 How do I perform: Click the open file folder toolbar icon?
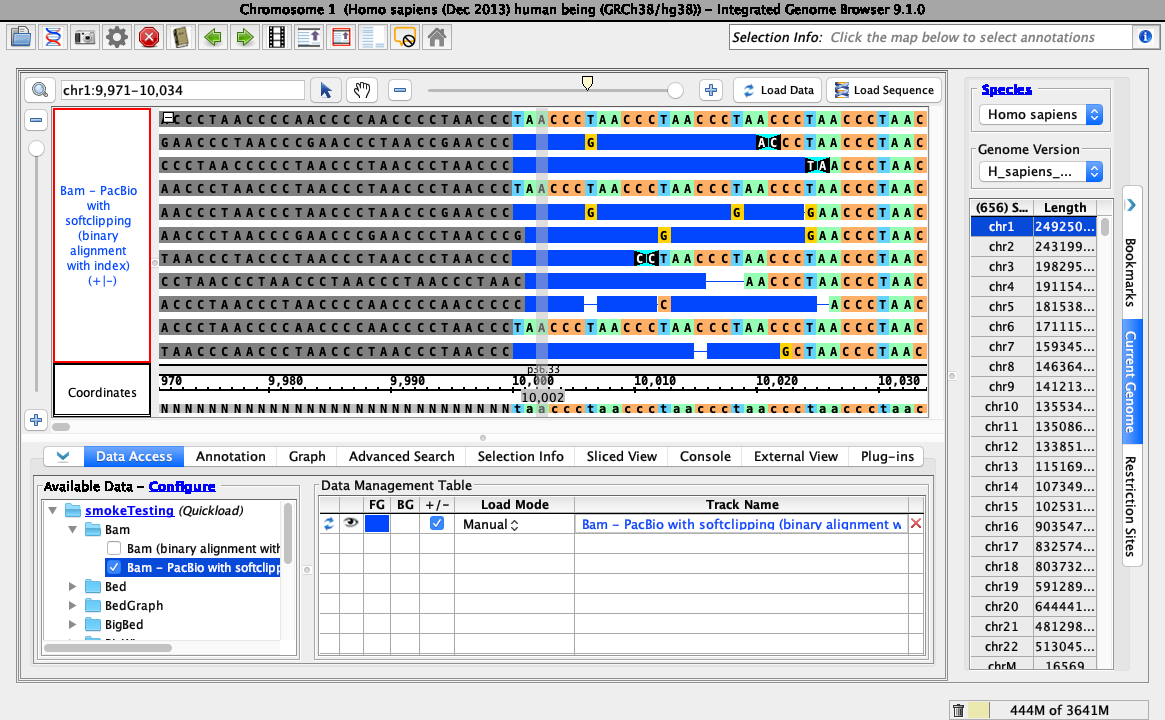coord(21,37)
